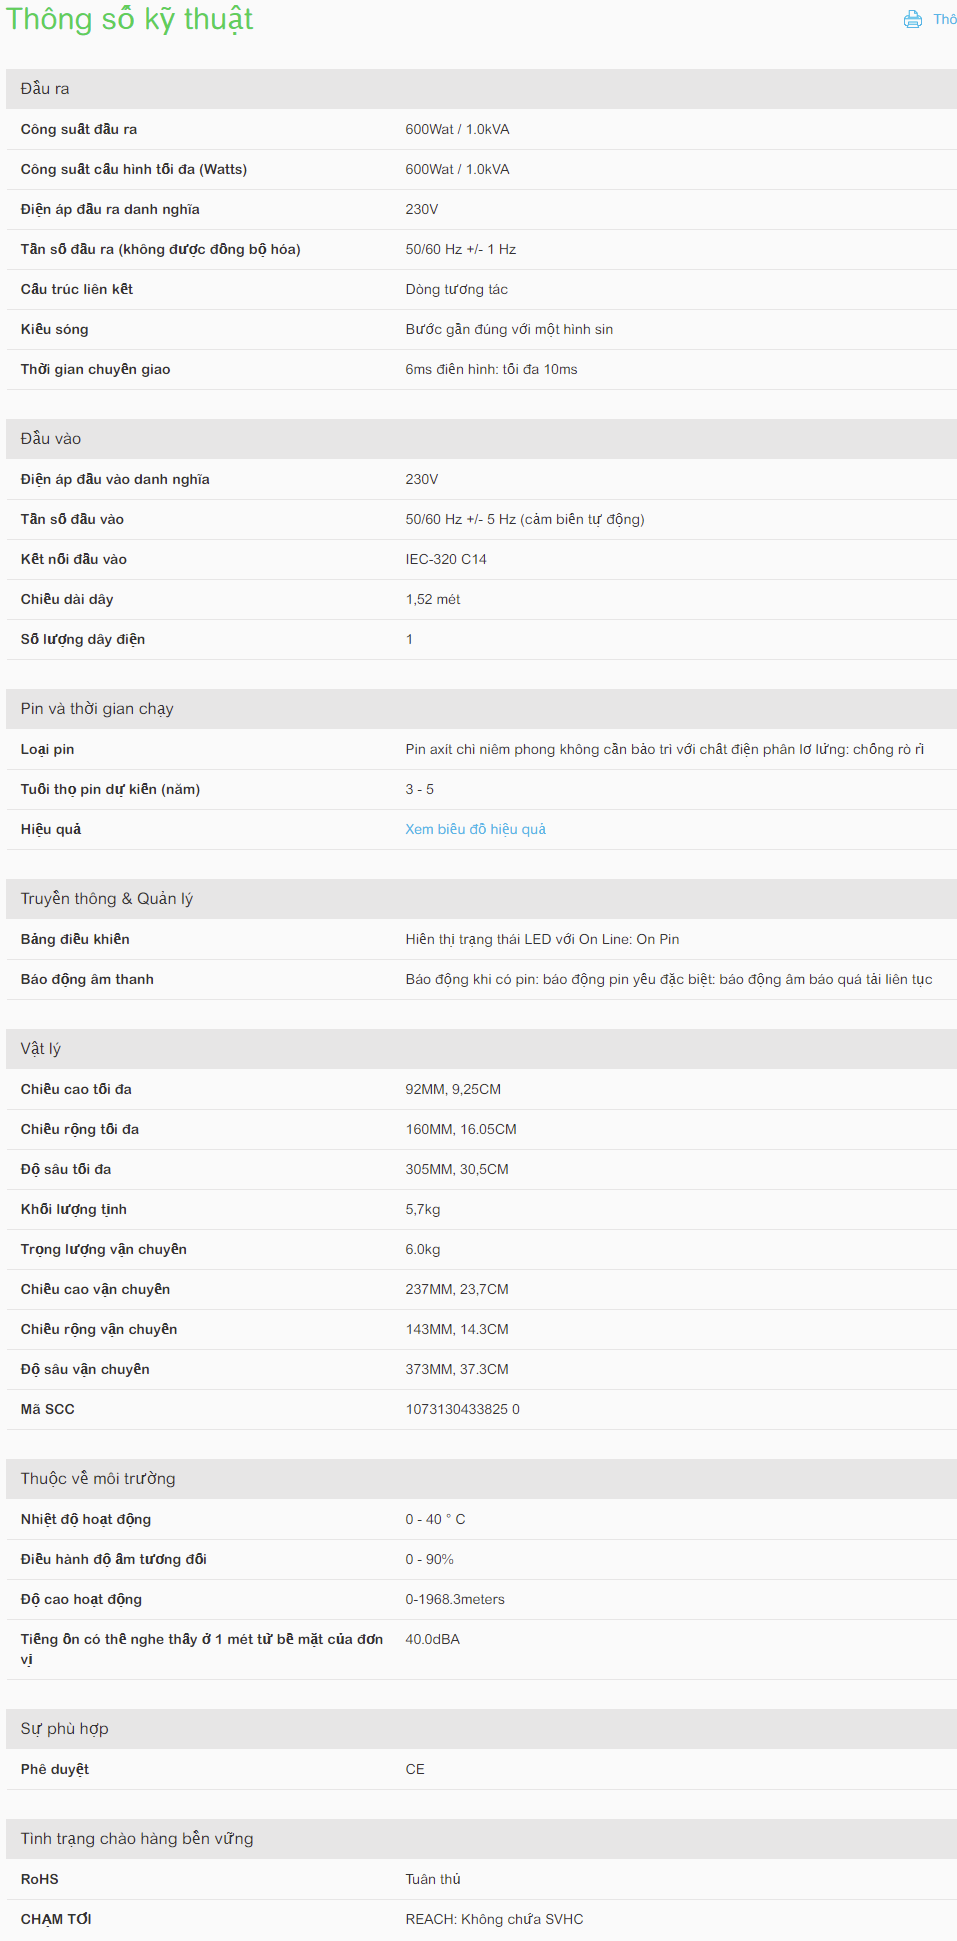Click the 'Sự phù hợp' section header
The image size is (957, 1941).
[x=481, y=1729]
